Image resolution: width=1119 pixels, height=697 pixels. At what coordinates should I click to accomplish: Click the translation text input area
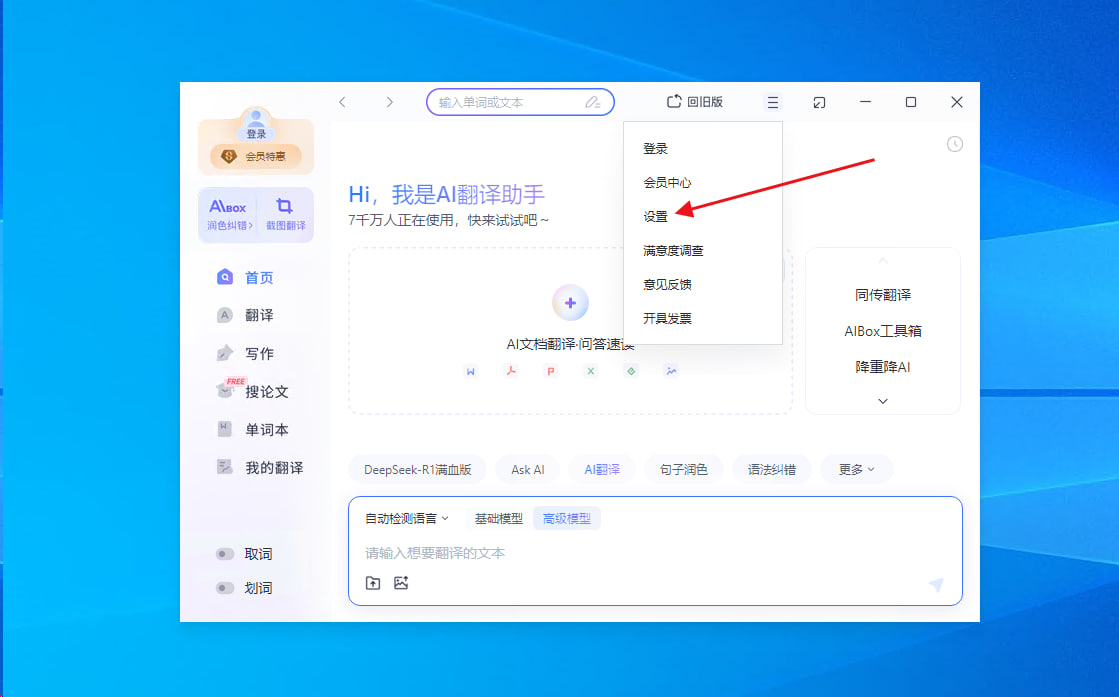(x=655, y=553)
